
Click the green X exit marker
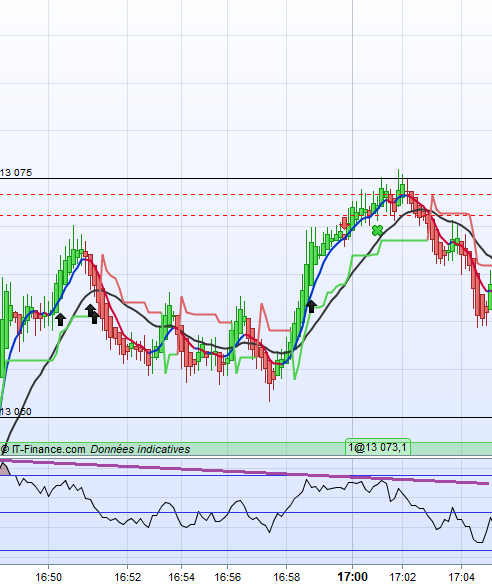pyautogui.click(x=377, y=231)
